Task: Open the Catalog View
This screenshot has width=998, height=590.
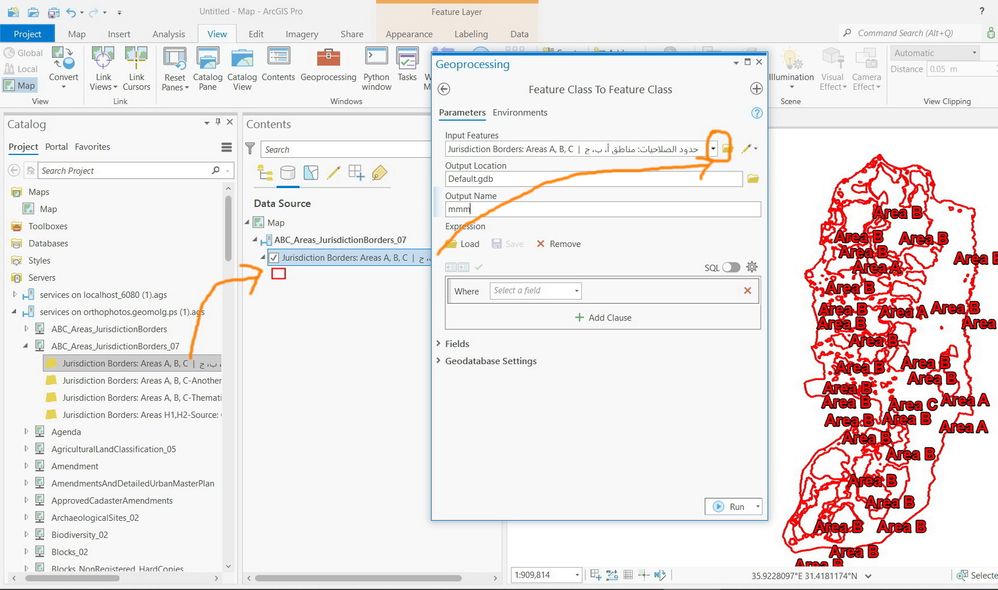Action: [x=242, y=68]
